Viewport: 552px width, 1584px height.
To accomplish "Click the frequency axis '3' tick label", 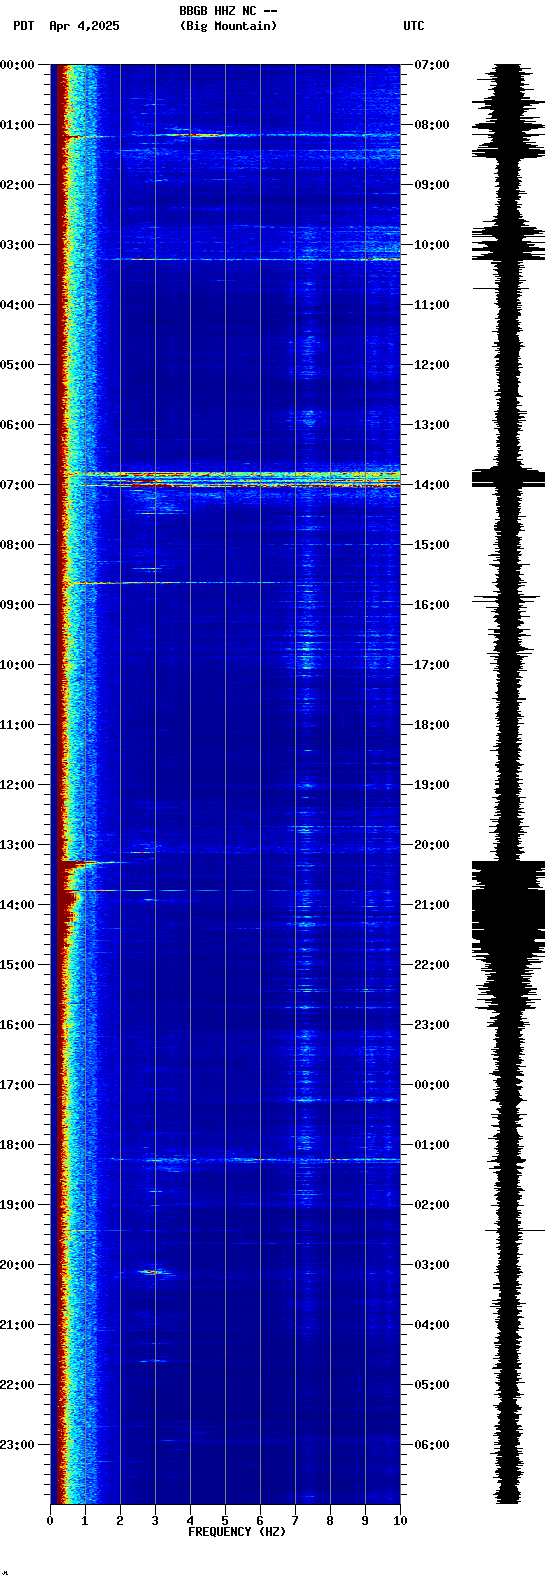I will 155,1521.
